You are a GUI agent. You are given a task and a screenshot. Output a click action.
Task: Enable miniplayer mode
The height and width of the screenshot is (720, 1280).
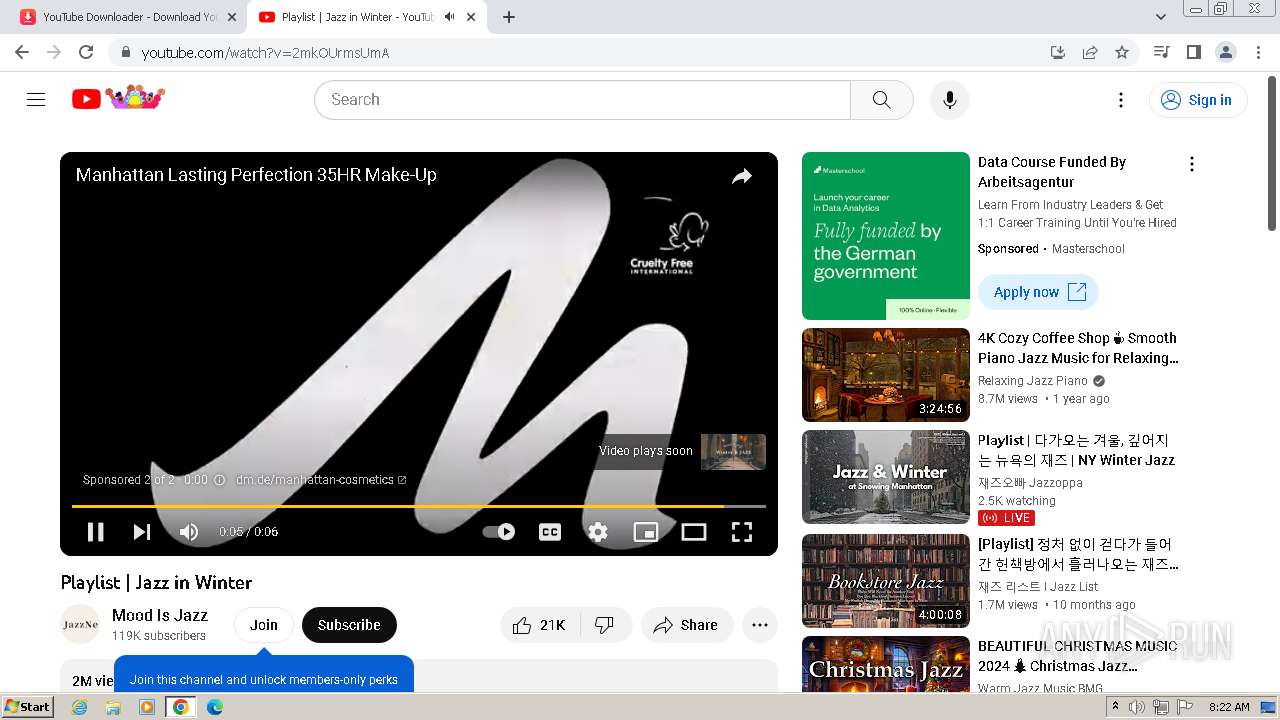646,532
